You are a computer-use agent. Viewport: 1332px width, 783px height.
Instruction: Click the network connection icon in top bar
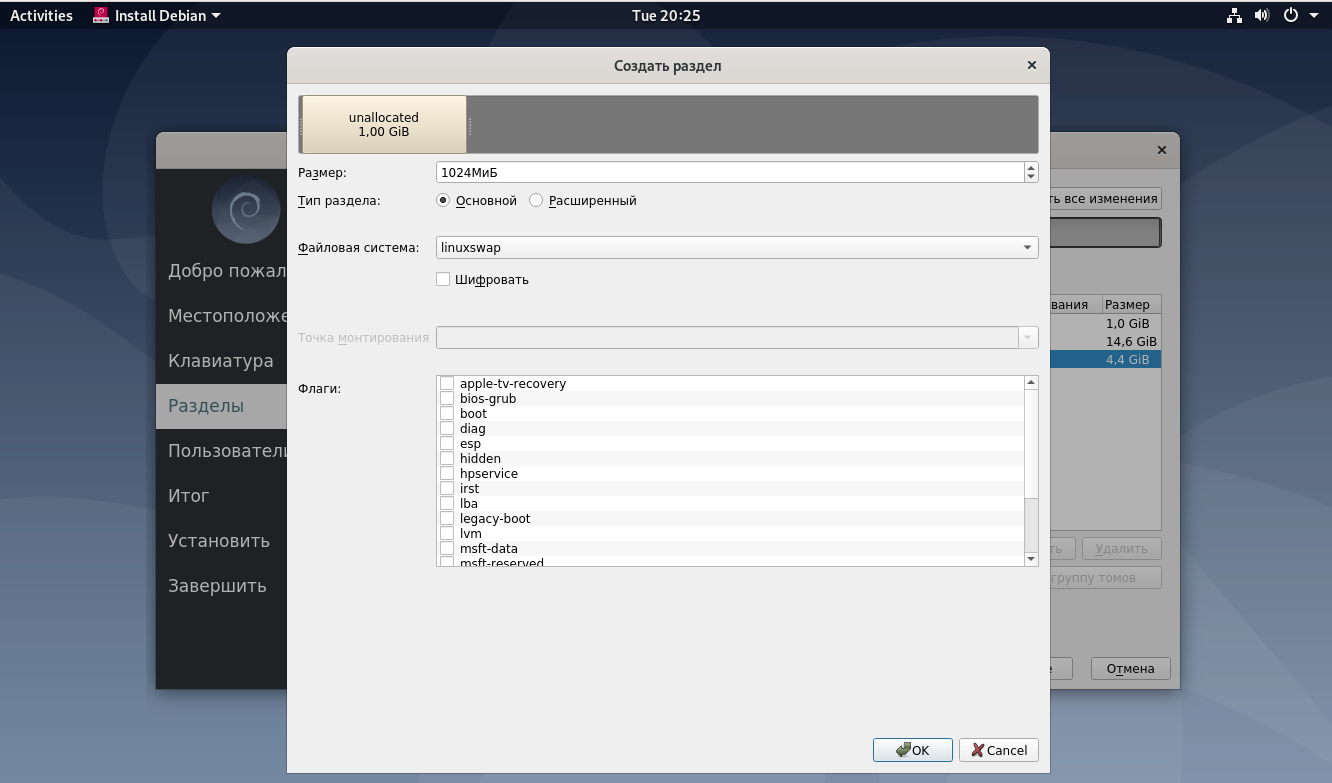[1234, 15]
